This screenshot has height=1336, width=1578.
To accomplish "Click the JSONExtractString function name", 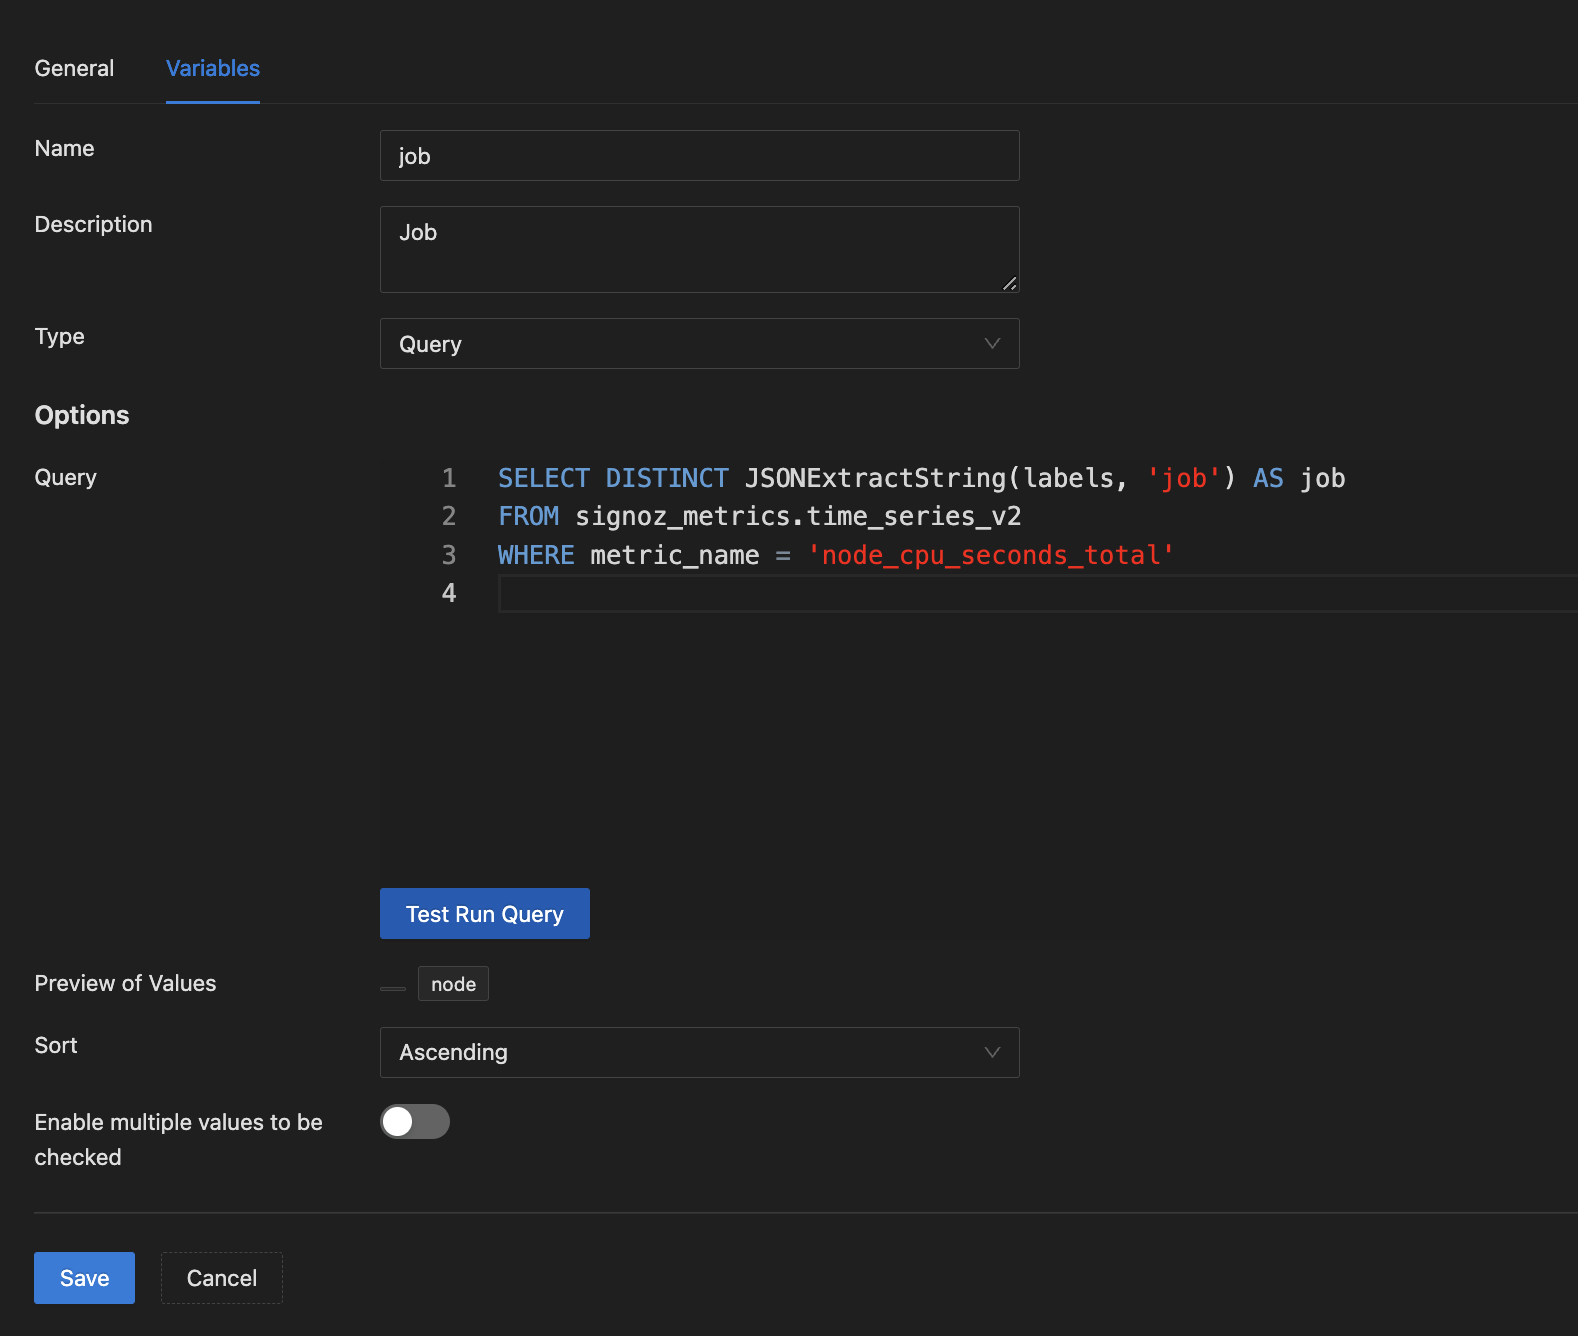I will click(875, 478).
